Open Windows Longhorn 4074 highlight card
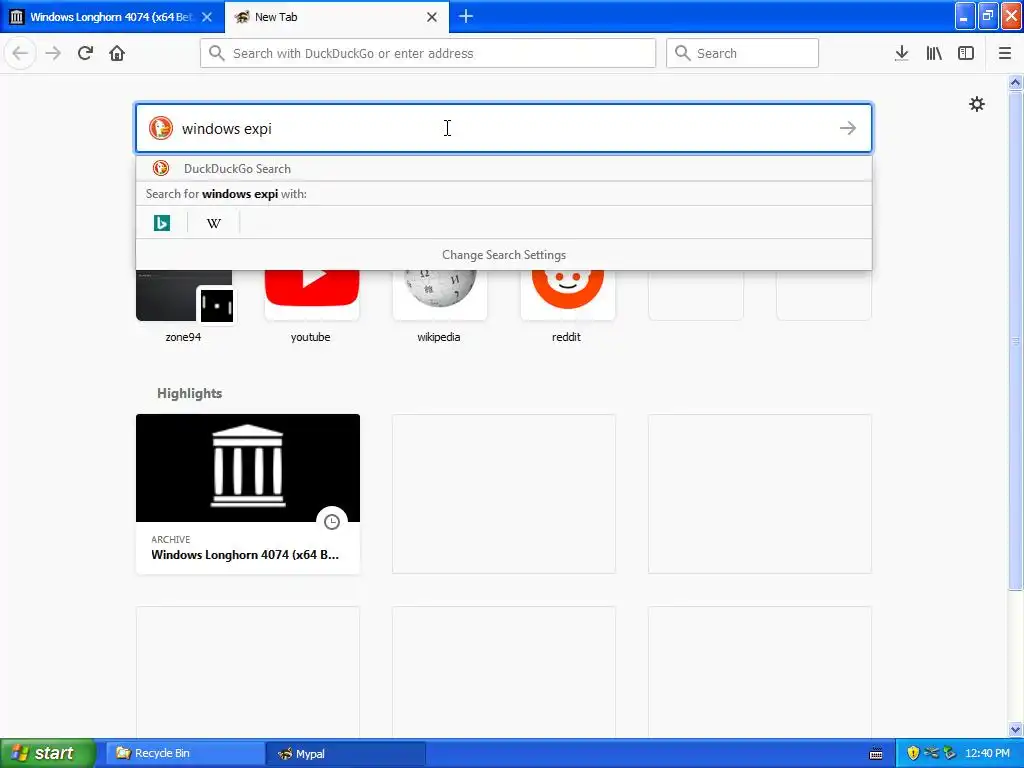 (x=248, y=494)
